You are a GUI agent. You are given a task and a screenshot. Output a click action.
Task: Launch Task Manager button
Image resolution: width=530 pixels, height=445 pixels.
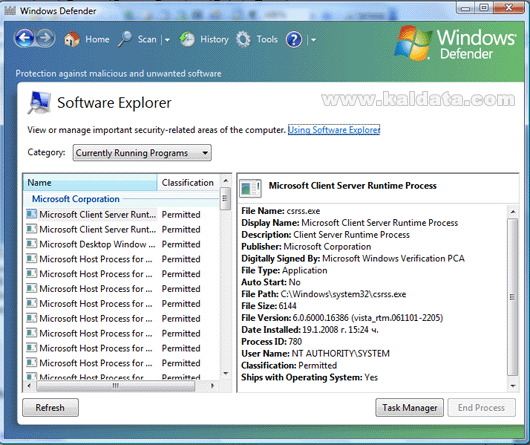tap(410, 407)
